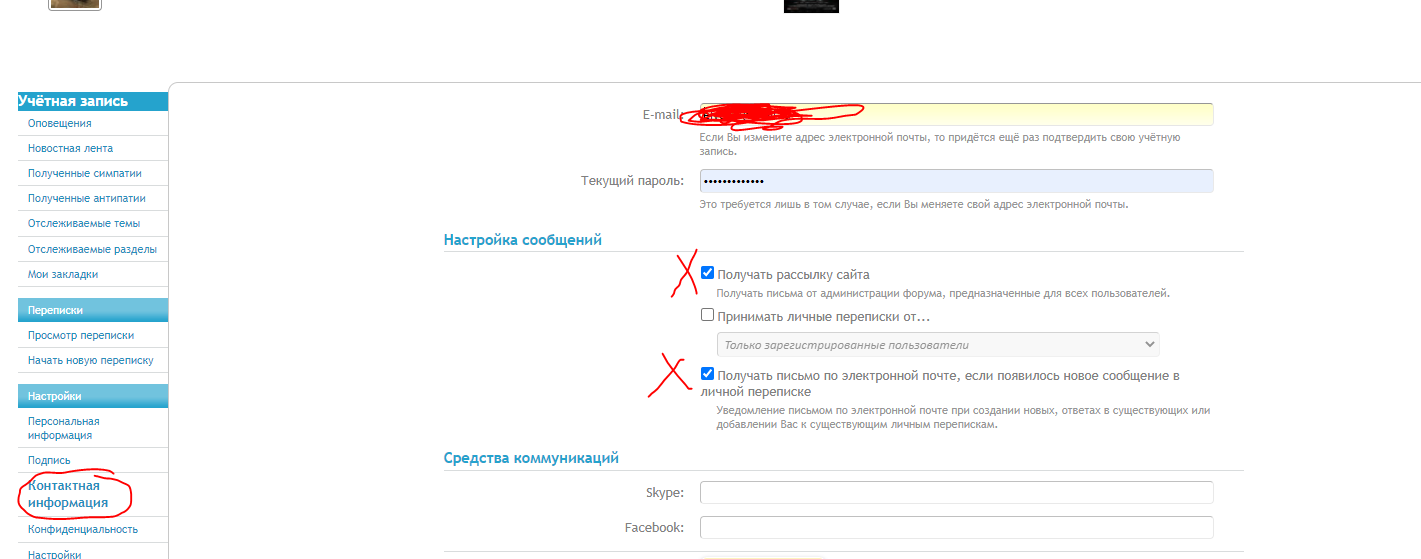
Task: Open 'Оповещения' in the sidebar
Action: click(60, 123)
